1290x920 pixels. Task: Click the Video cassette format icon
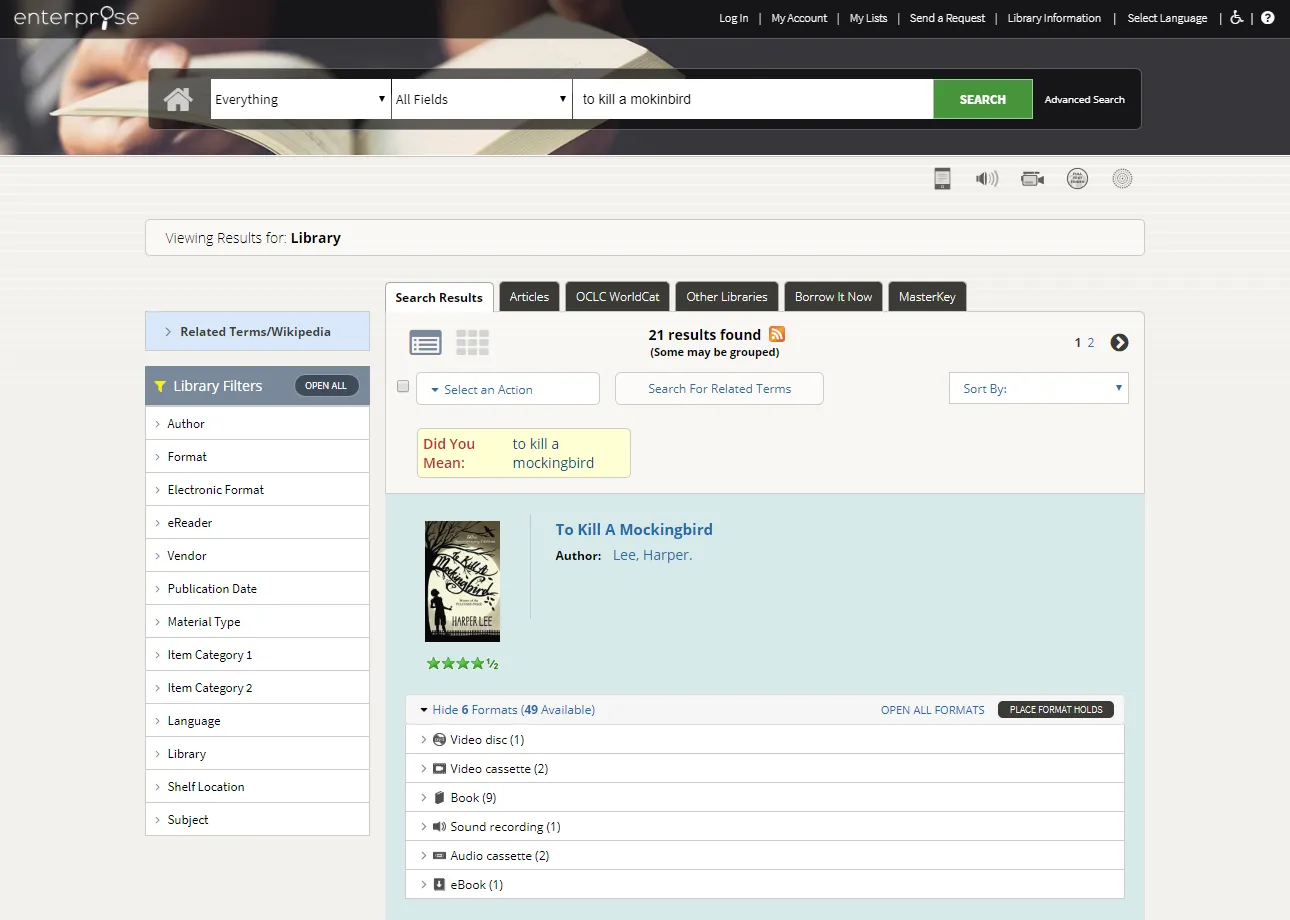pos(439,769)
